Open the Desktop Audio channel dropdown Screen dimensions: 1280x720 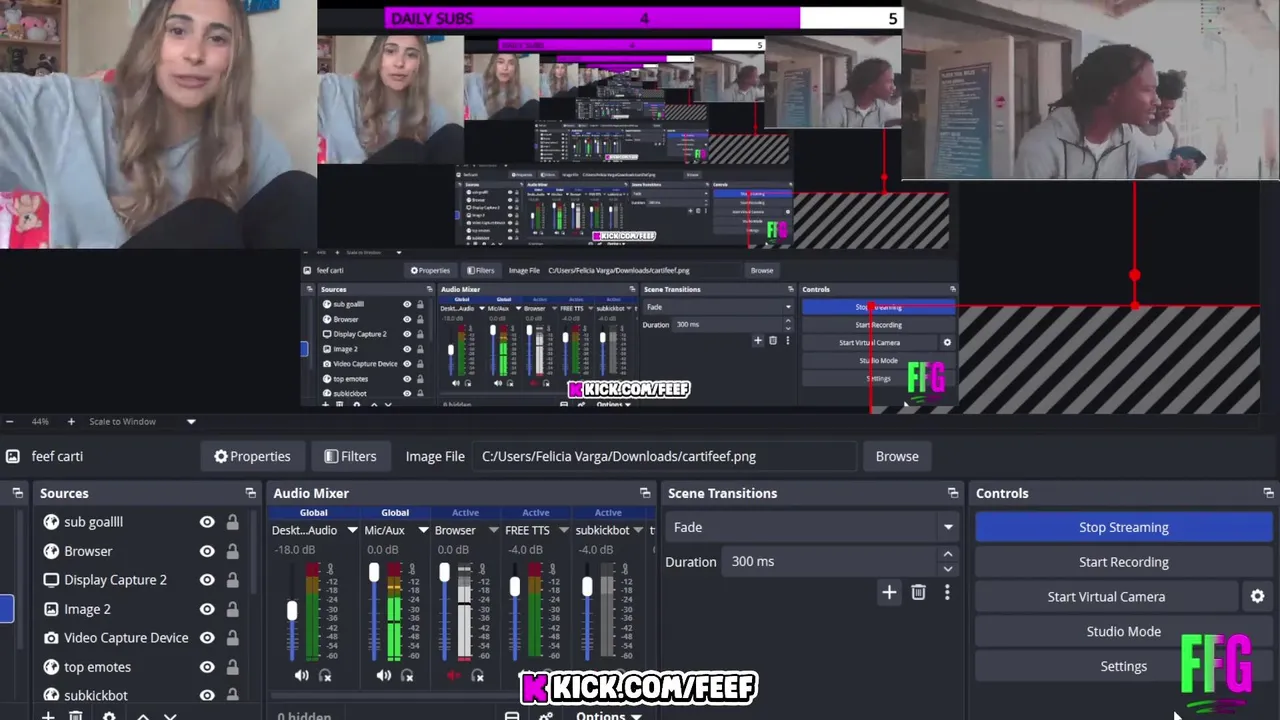(x=352, y=530)
